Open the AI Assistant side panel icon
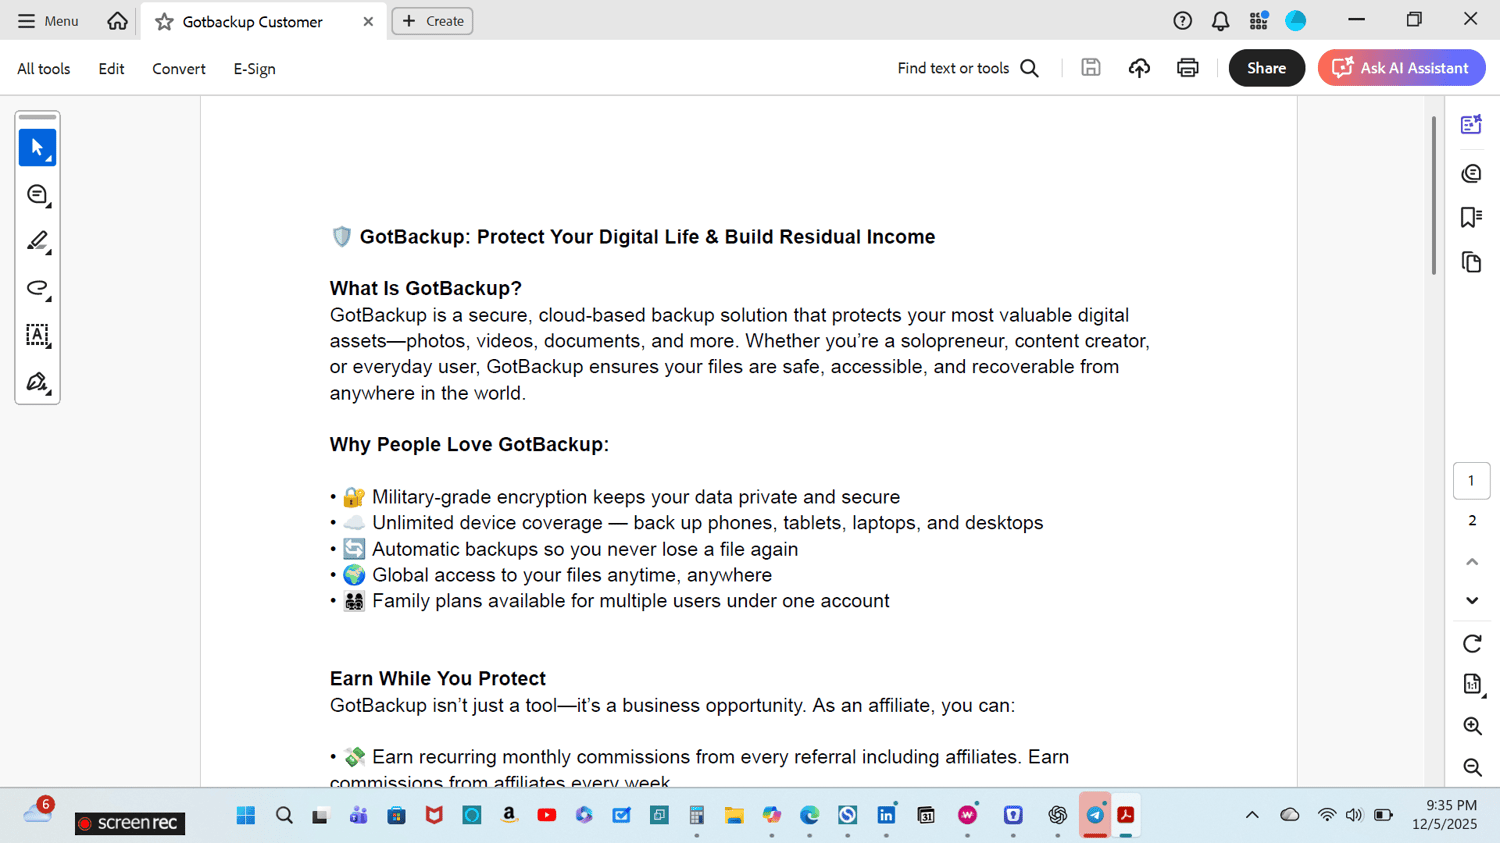Viewport: 1500px width, 843px height. (x=1471, y=125)
